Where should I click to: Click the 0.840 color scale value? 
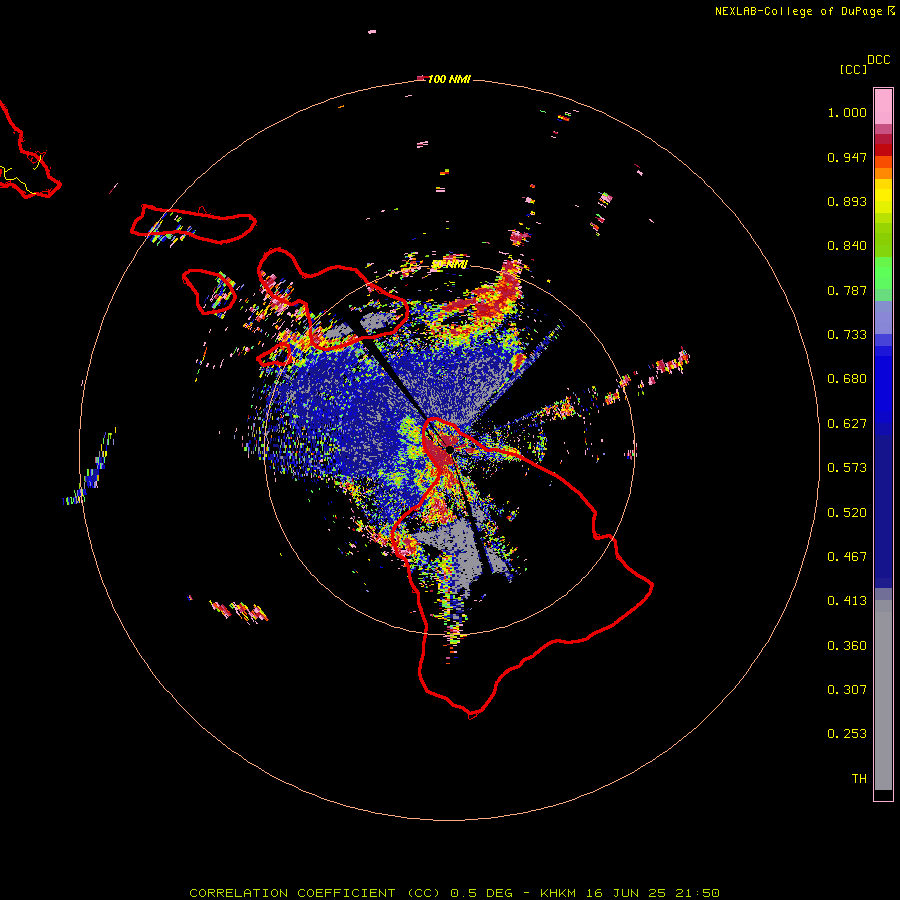pyautogui.click(x=847, y=246)
